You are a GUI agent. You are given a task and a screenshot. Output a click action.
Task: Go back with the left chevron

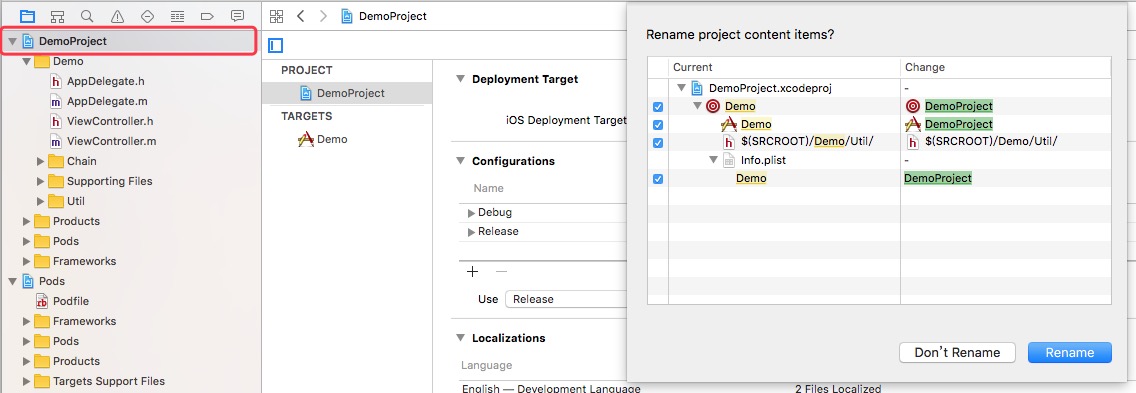(301, 16)
